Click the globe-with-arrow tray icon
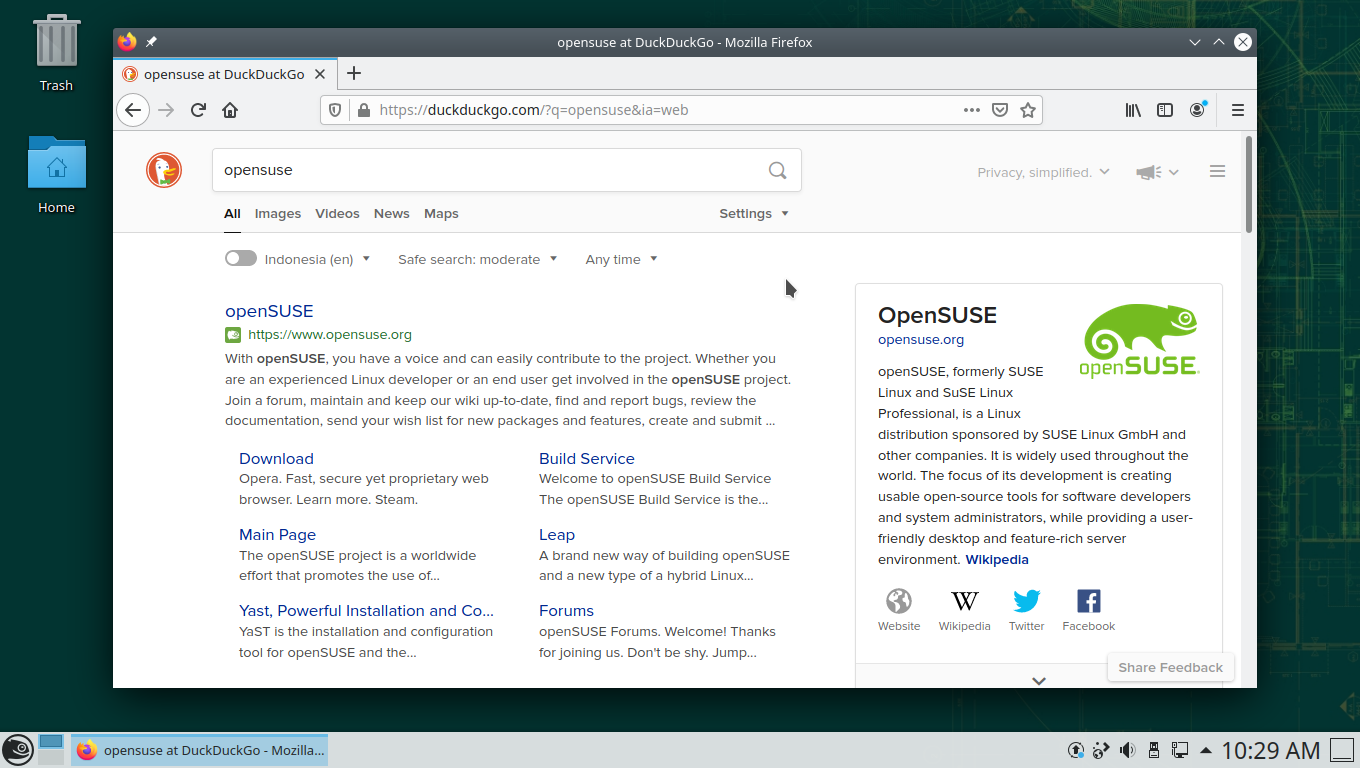The width and height of the screenshot is (1360, 768). (x=1102, y=750)
